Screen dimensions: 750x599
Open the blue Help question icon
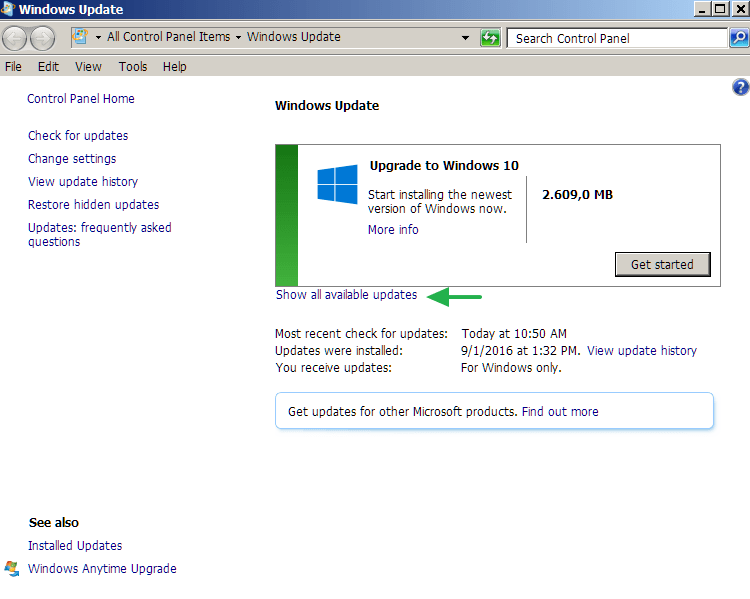[740, 88]
